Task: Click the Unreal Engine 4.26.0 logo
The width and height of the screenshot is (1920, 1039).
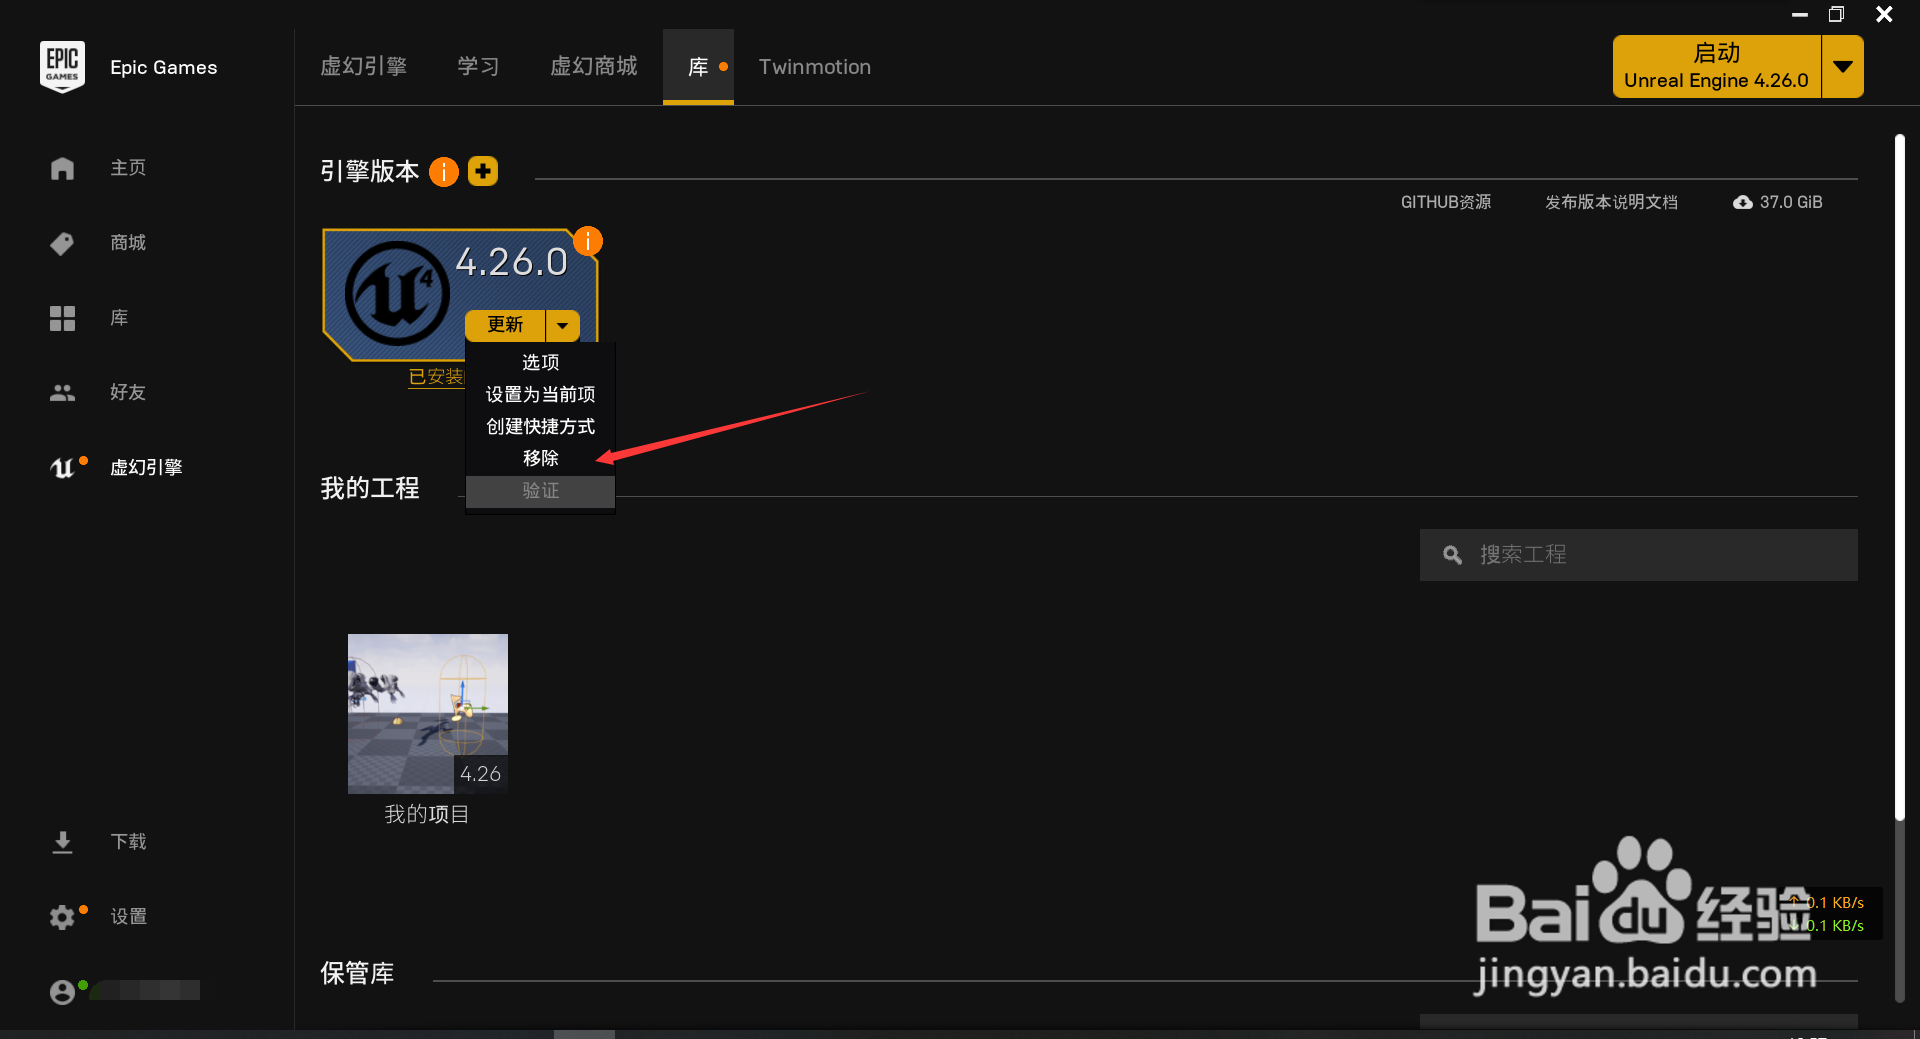Action: (x=397, y=293)
